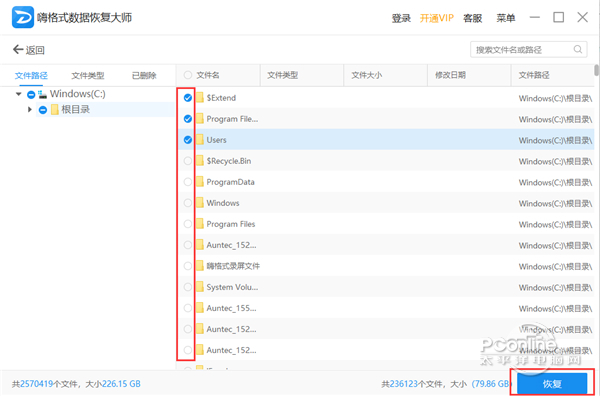Click the ProgramData folder icon
Viewport: 600px width, 396px height.
tap(200, 182)
